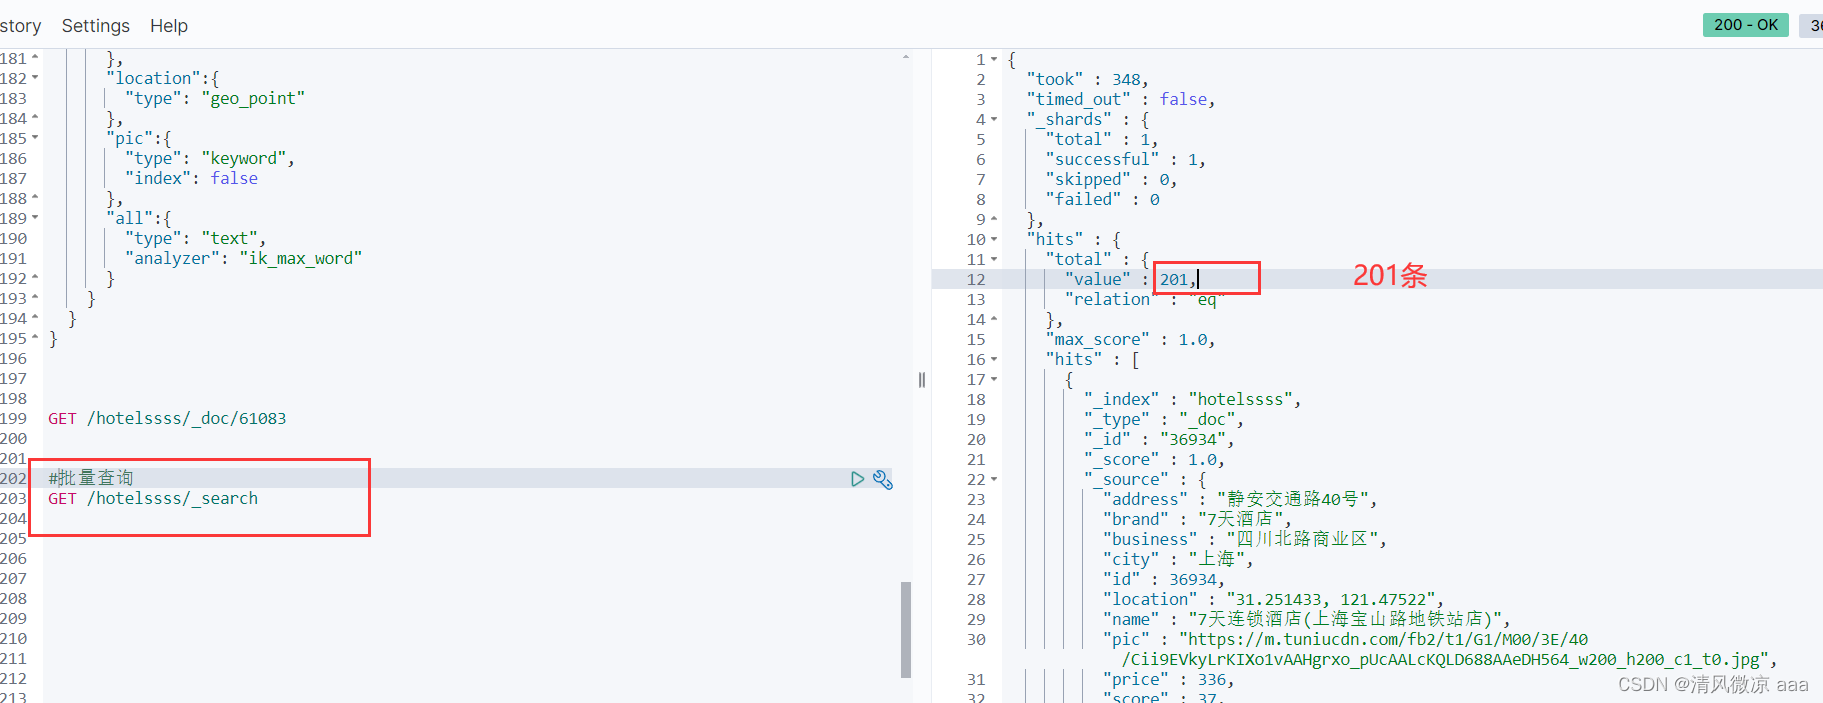This screenshot has height=703, width=1823.
Task: Click the GET /hotelssss/_doc/61083 request line
Action: (167, 419)
